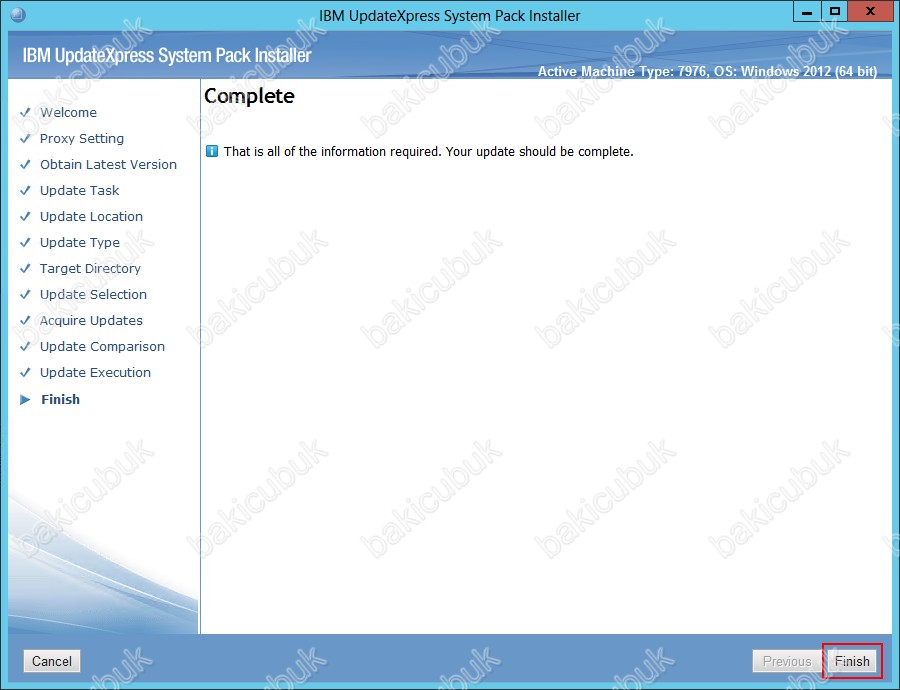Maximize the installer window
900x690 pixels.
coord(835,12)
